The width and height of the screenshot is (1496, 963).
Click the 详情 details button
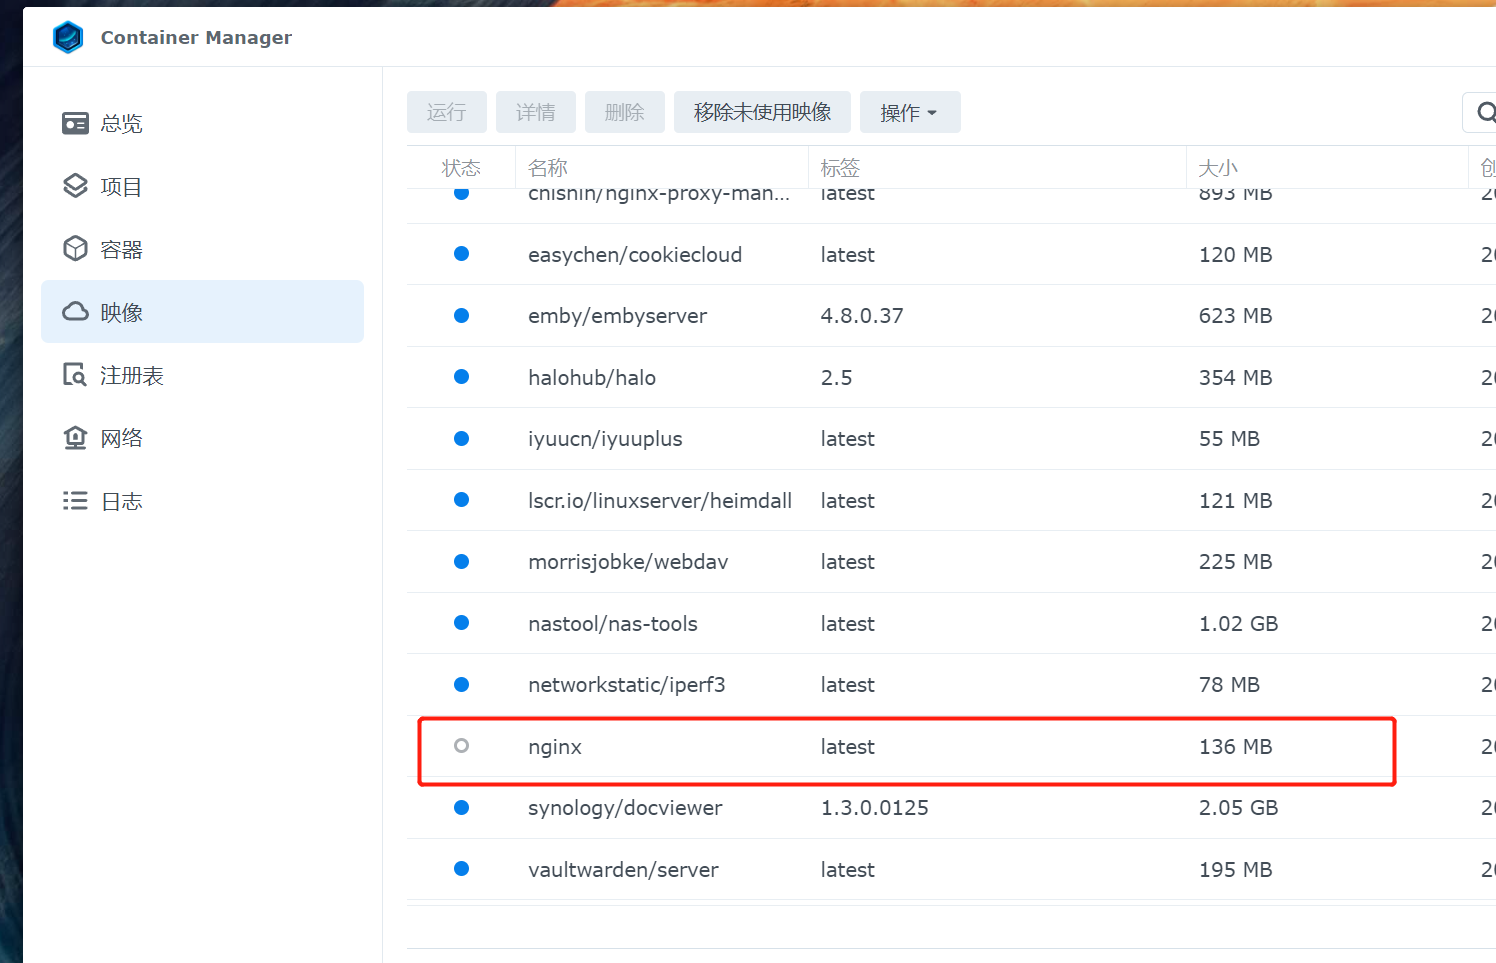pyautogui.click(x=535, y=112)
